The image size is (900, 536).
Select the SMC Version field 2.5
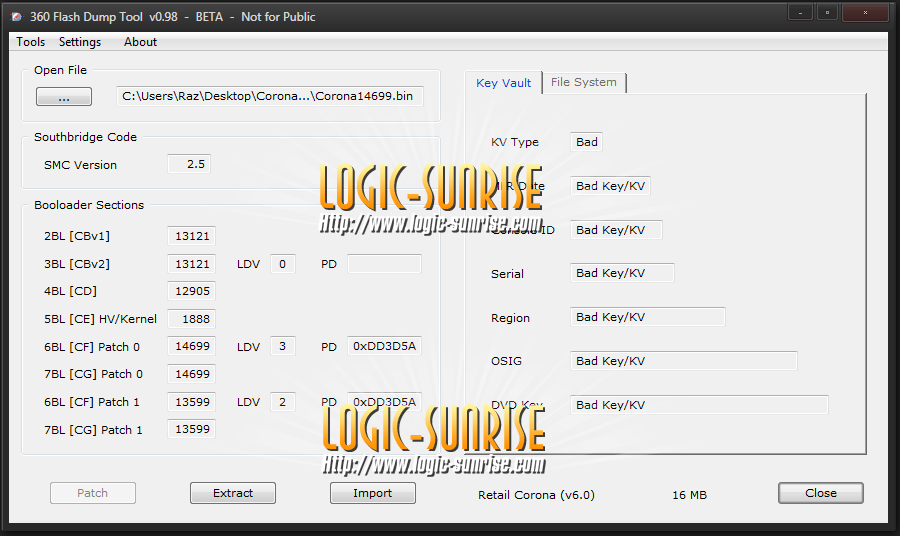[x=189, y=164]
